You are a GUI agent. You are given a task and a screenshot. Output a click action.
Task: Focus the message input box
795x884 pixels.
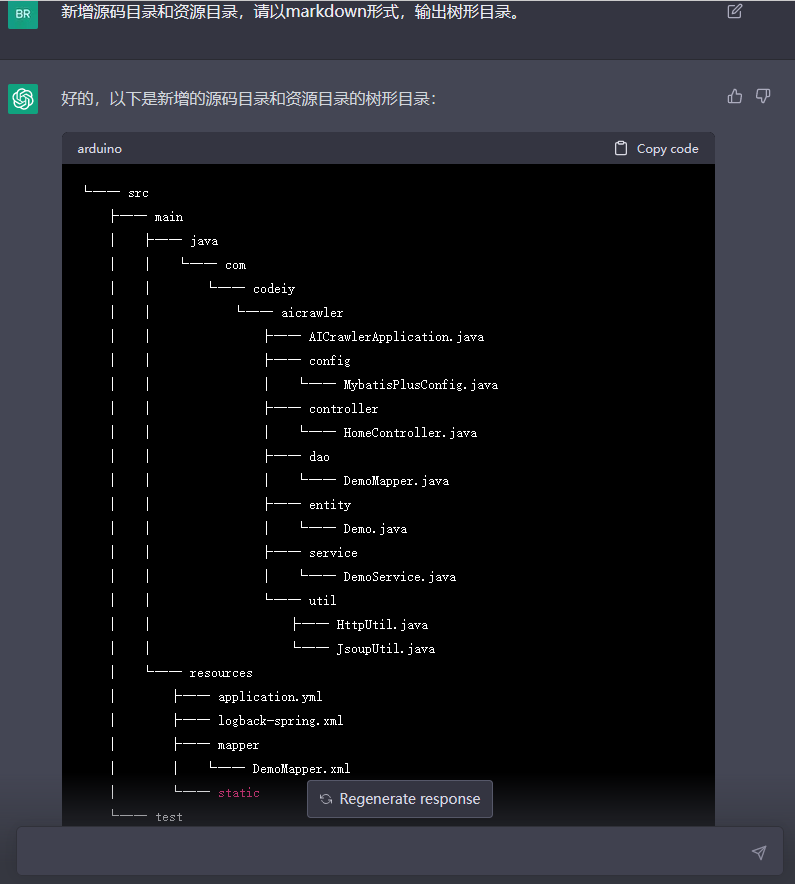(x=400, y=851)
